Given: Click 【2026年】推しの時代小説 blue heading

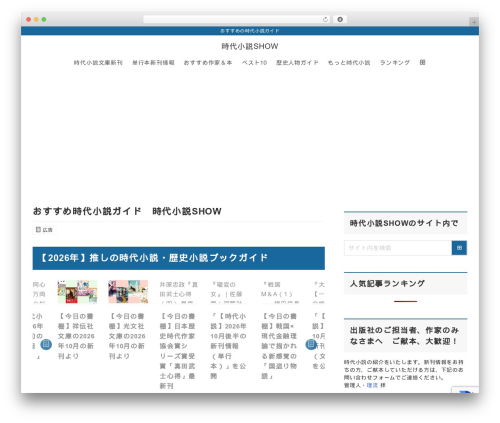Looking at the screenshot, I should (179, 258).
